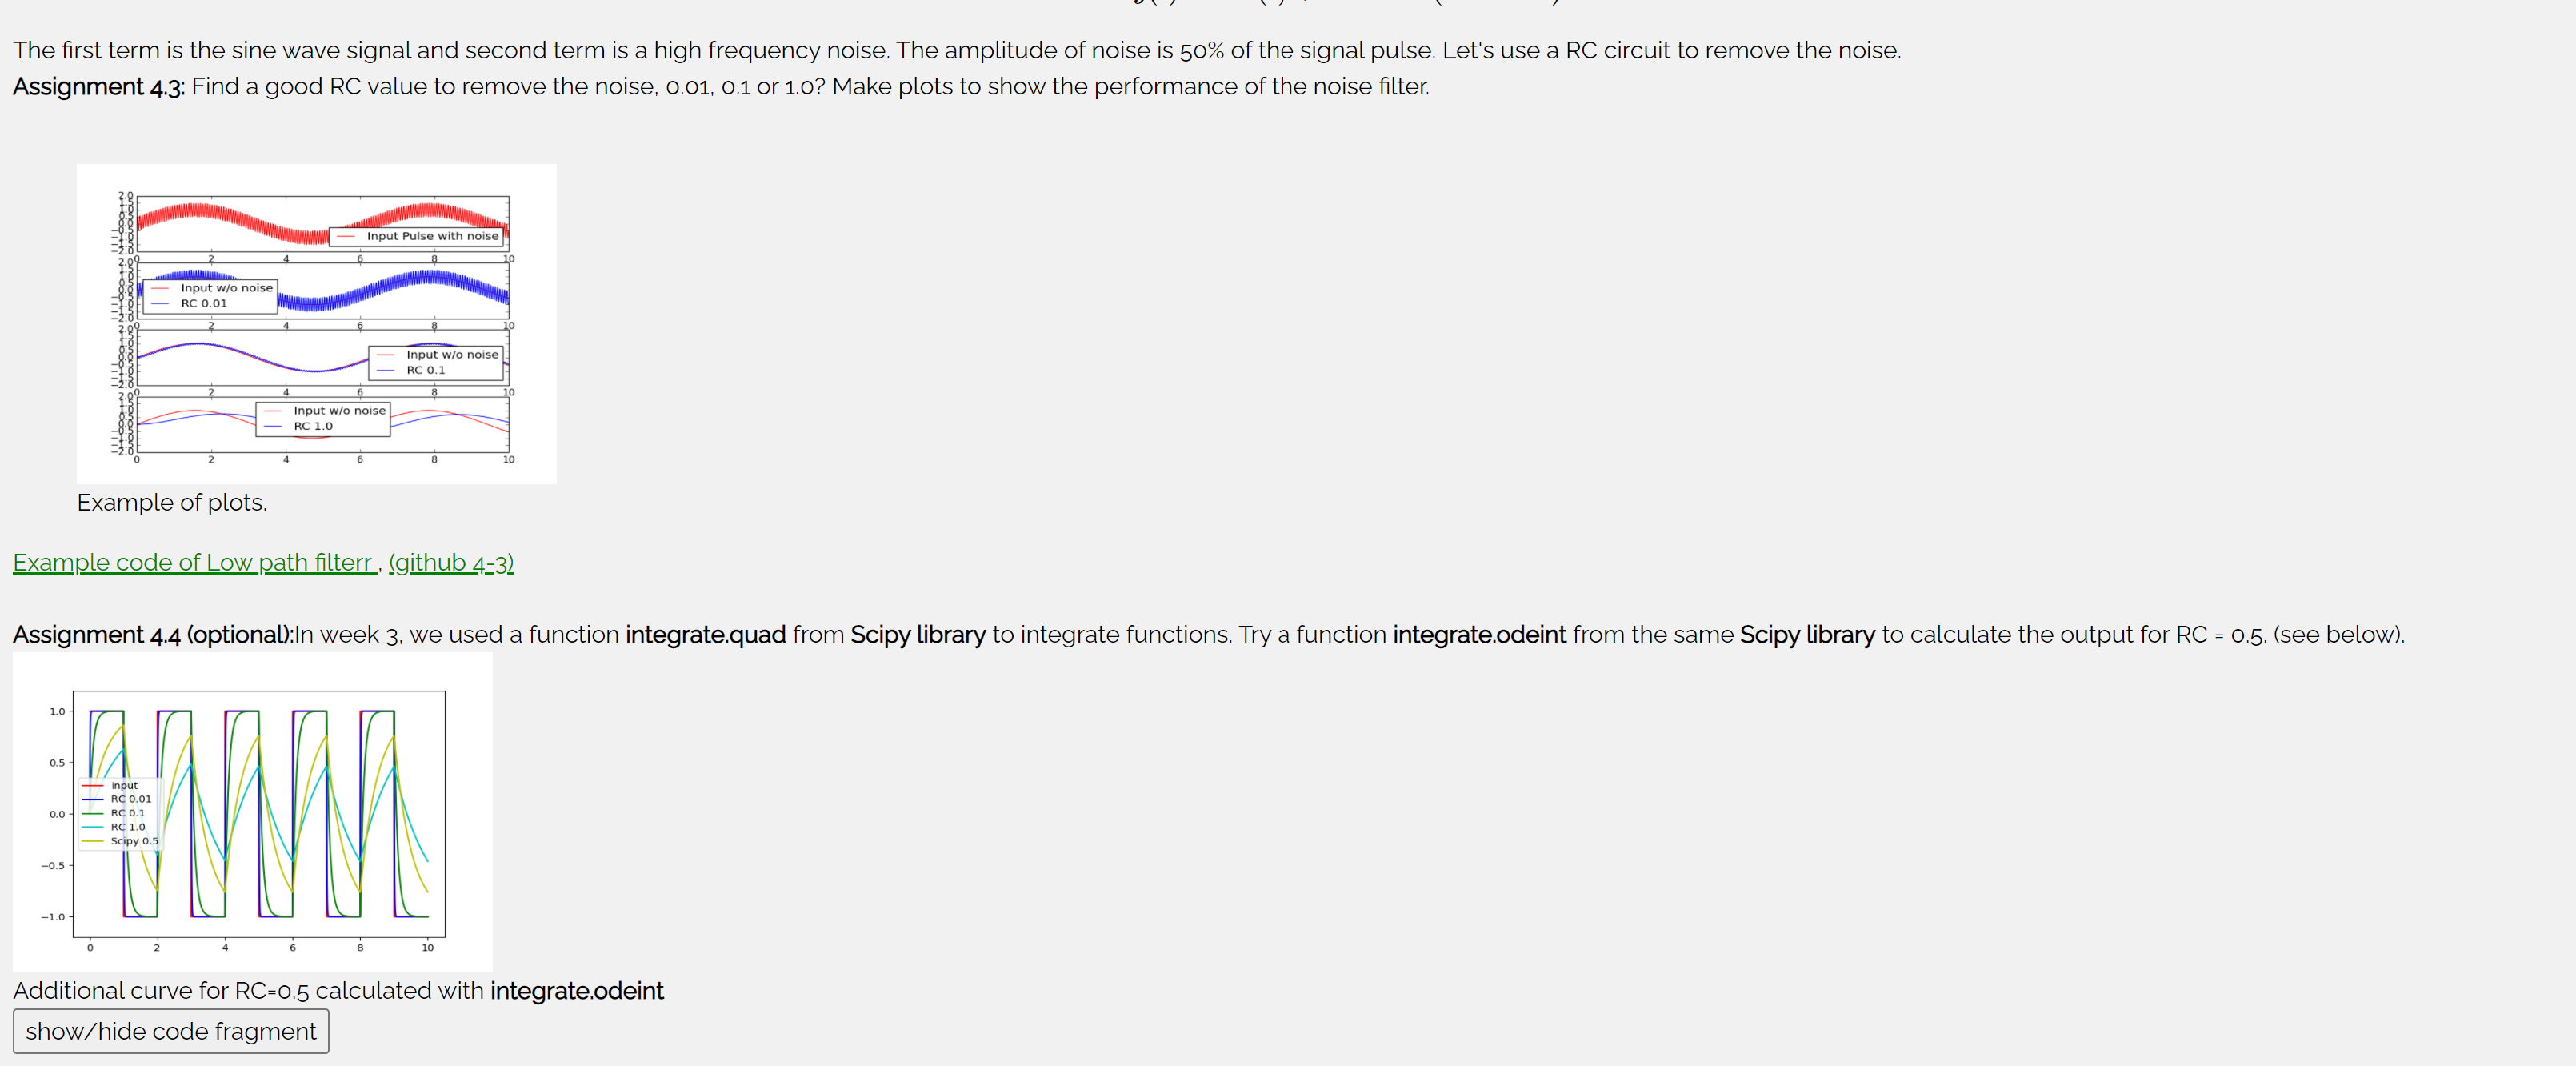Click the bold integrate.odeint text in assignment
The height and width of the screenshot is (1066, 2576).
coord(1479,635)
